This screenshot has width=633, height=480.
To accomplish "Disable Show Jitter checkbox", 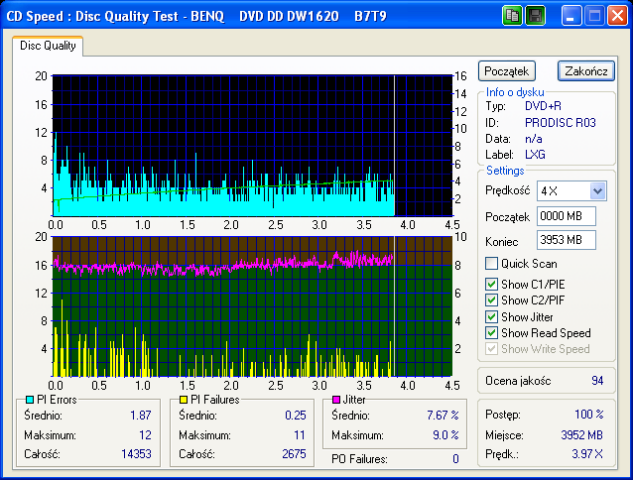I will click(x=491, y=317).
